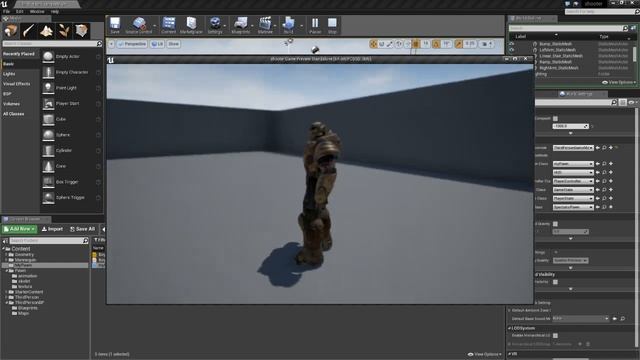Click the search classes input field
This screenshot has height=360, width=640.
[x=52, y=43]
